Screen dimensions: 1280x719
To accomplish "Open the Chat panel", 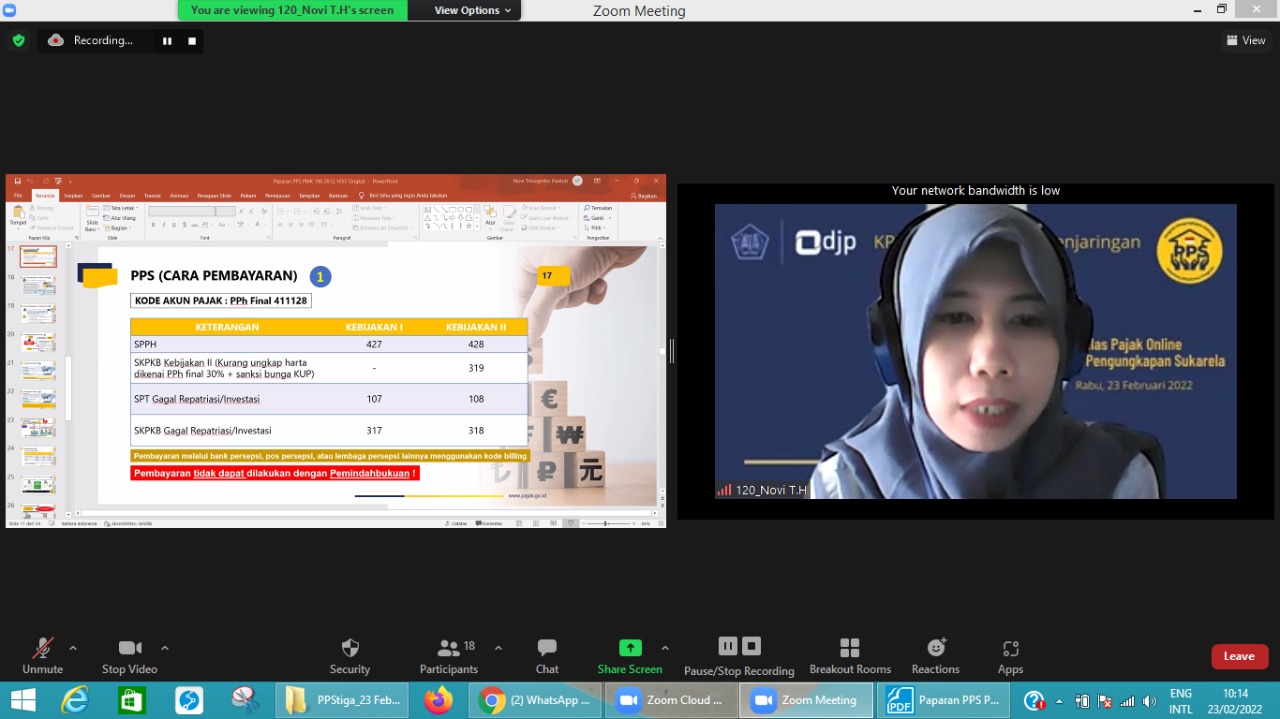I will pos(546,655).
